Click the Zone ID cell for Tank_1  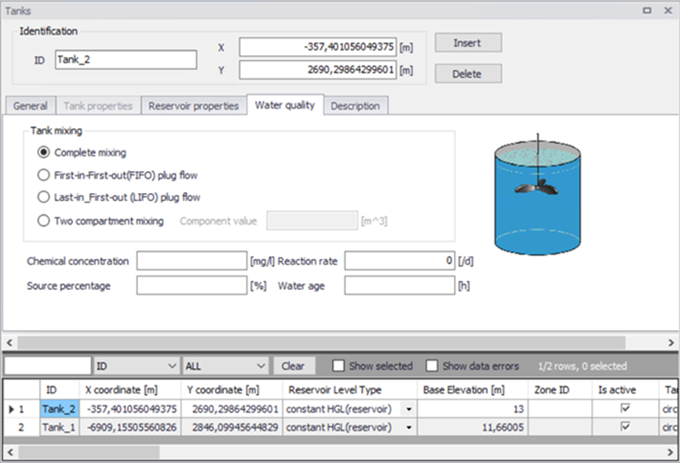tap(560, 427)
